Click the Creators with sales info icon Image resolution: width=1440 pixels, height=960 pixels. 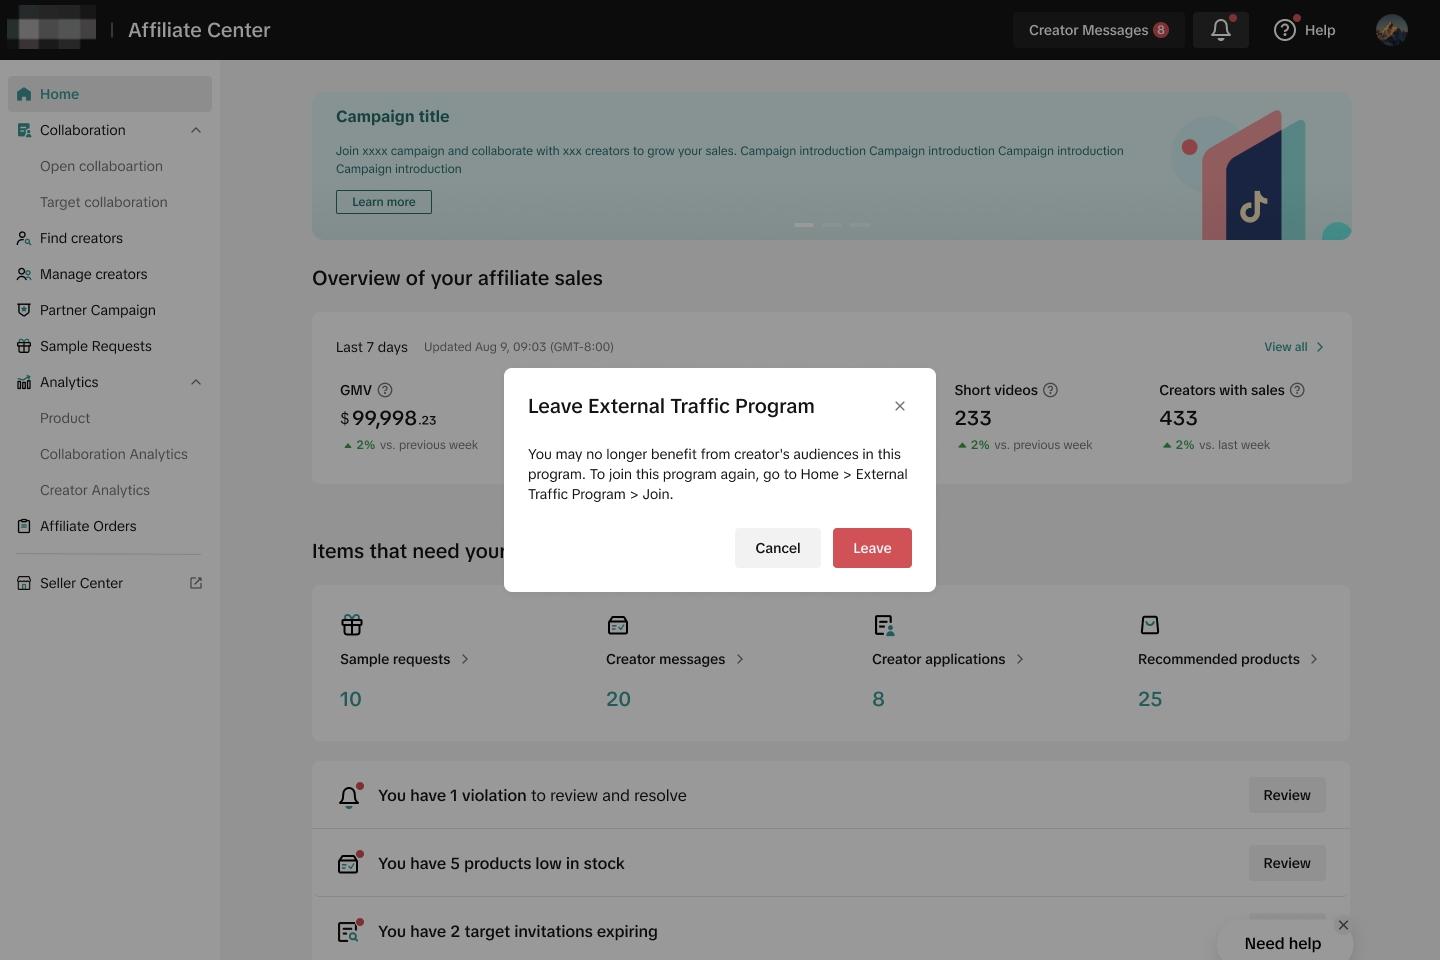pyautogui.click(x=1297, y=390)
